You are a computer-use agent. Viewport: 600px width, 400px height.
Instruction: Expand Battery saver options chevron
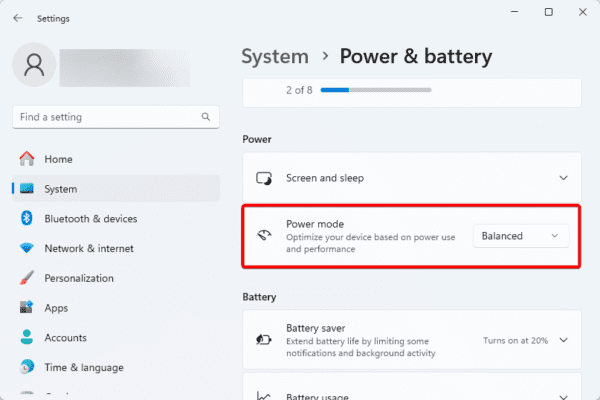click(563, 340)
